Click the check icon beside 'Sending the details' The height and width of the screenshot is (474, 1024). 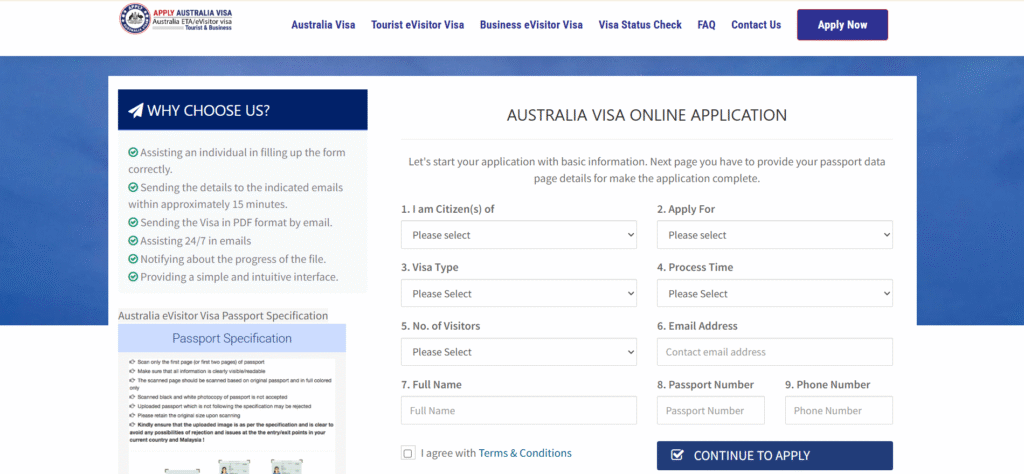(133, 187)
